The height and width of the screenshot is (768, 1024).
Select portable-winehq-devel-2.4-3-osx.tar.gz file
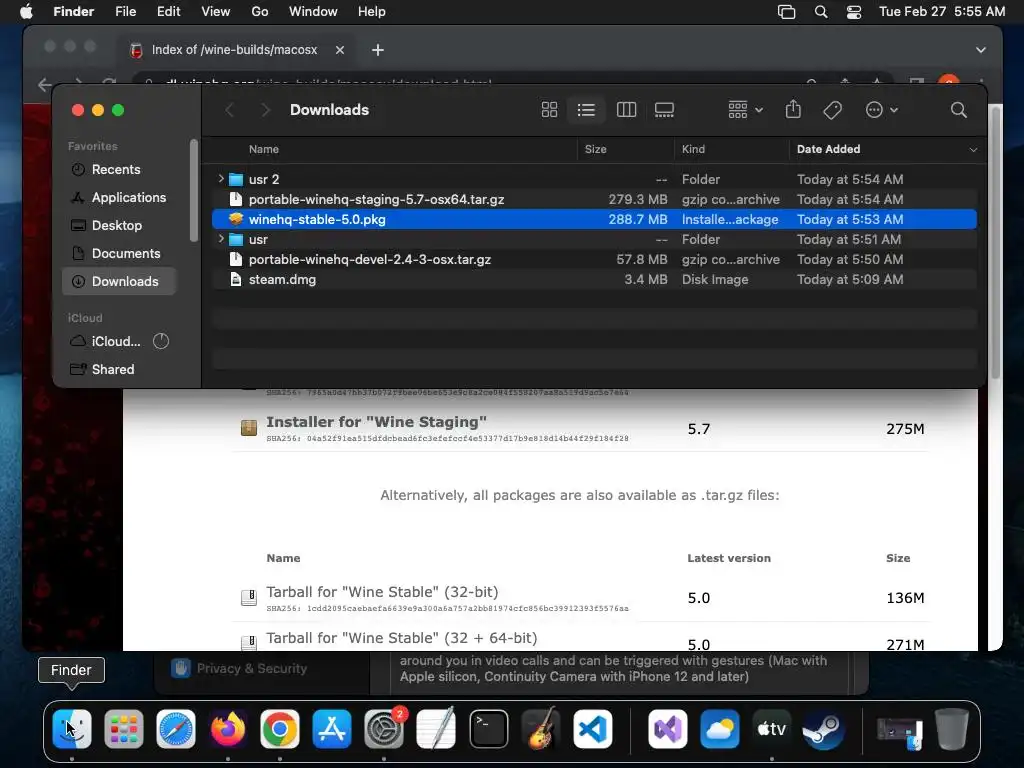(594, 259)
